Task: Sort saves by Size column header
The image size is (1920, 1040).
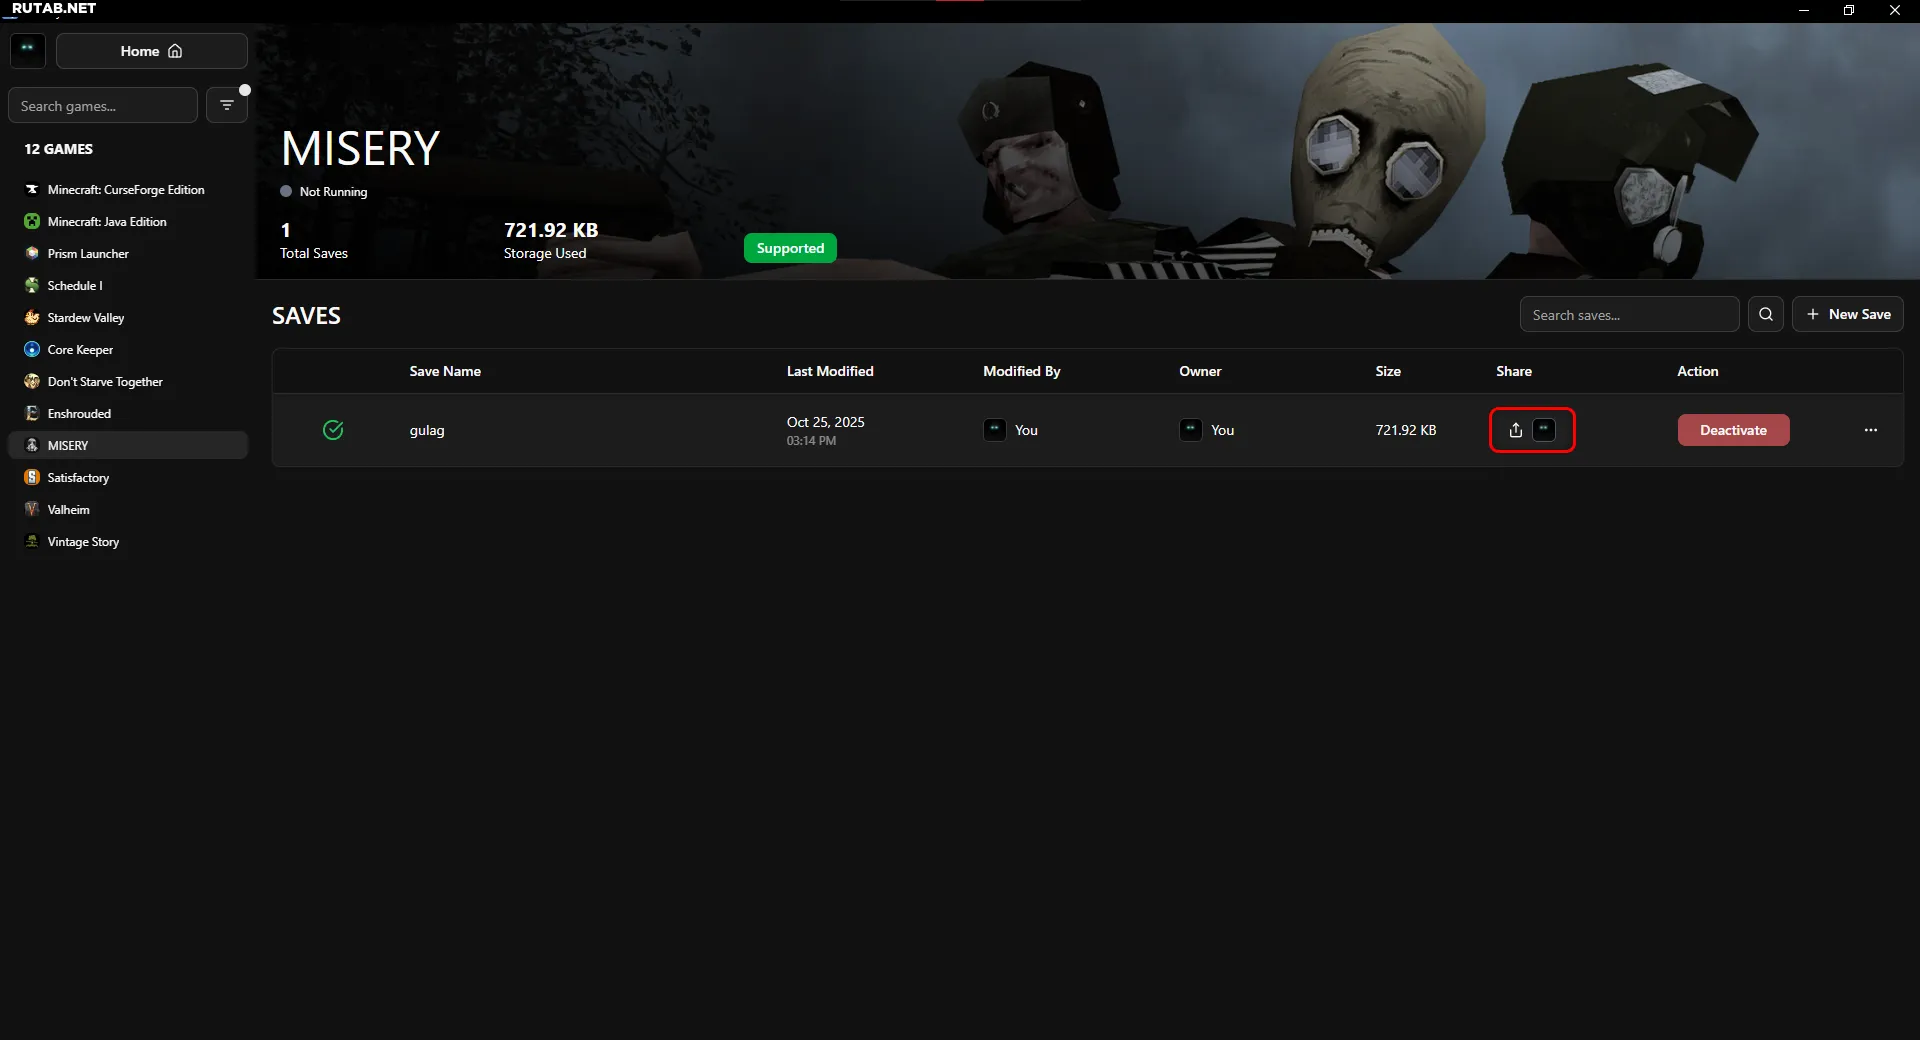Action: (1387, 371)
